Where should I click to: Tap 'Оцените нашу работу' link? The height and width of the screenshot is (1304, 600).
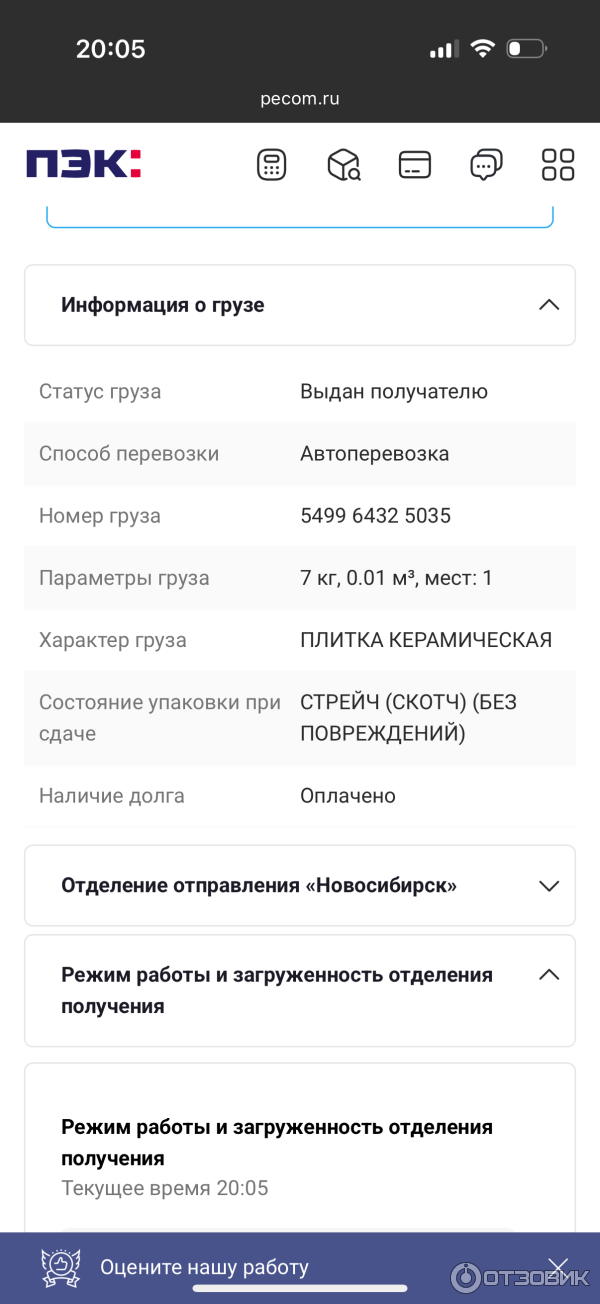tap(204, 1267)
